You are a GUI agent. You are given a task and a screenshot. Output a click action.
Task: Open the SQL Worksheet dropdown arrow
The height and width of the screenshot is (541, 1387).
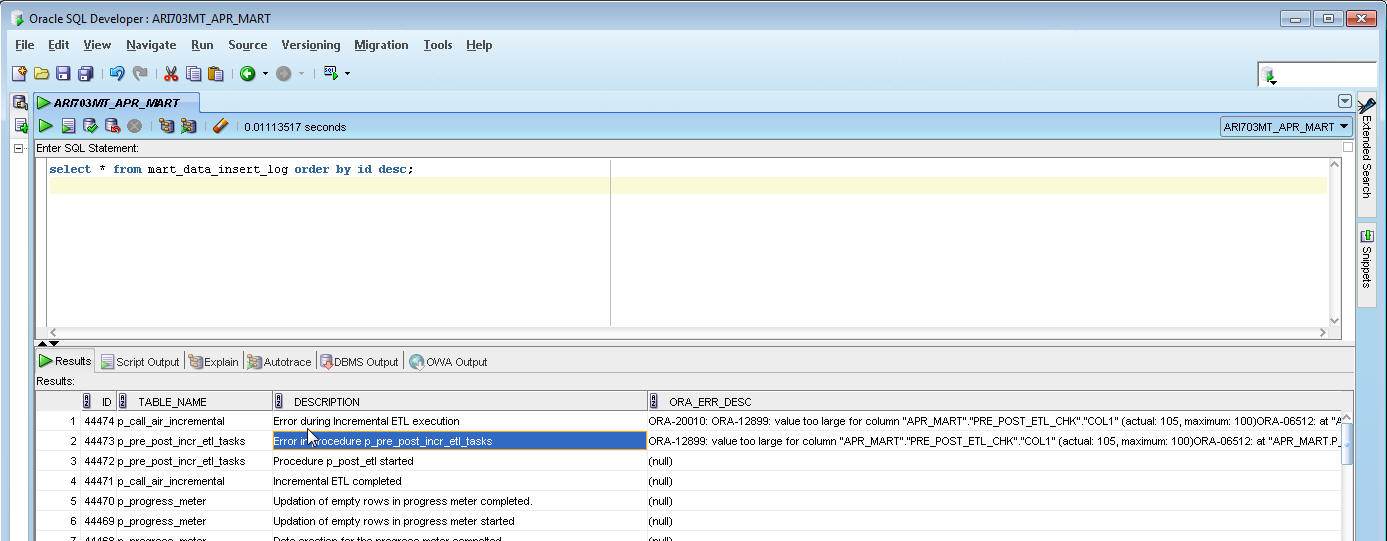tap(347, 73)
